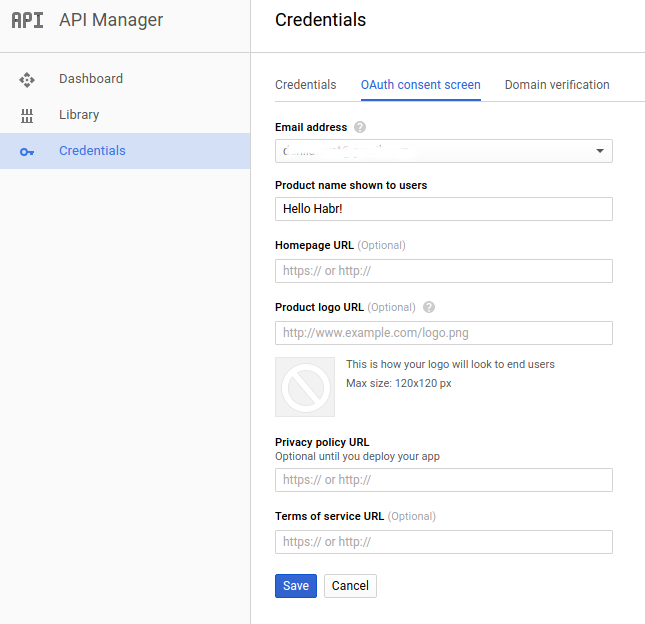Click the Cancel button
The image size is (645, 624).
pos(350,586)
